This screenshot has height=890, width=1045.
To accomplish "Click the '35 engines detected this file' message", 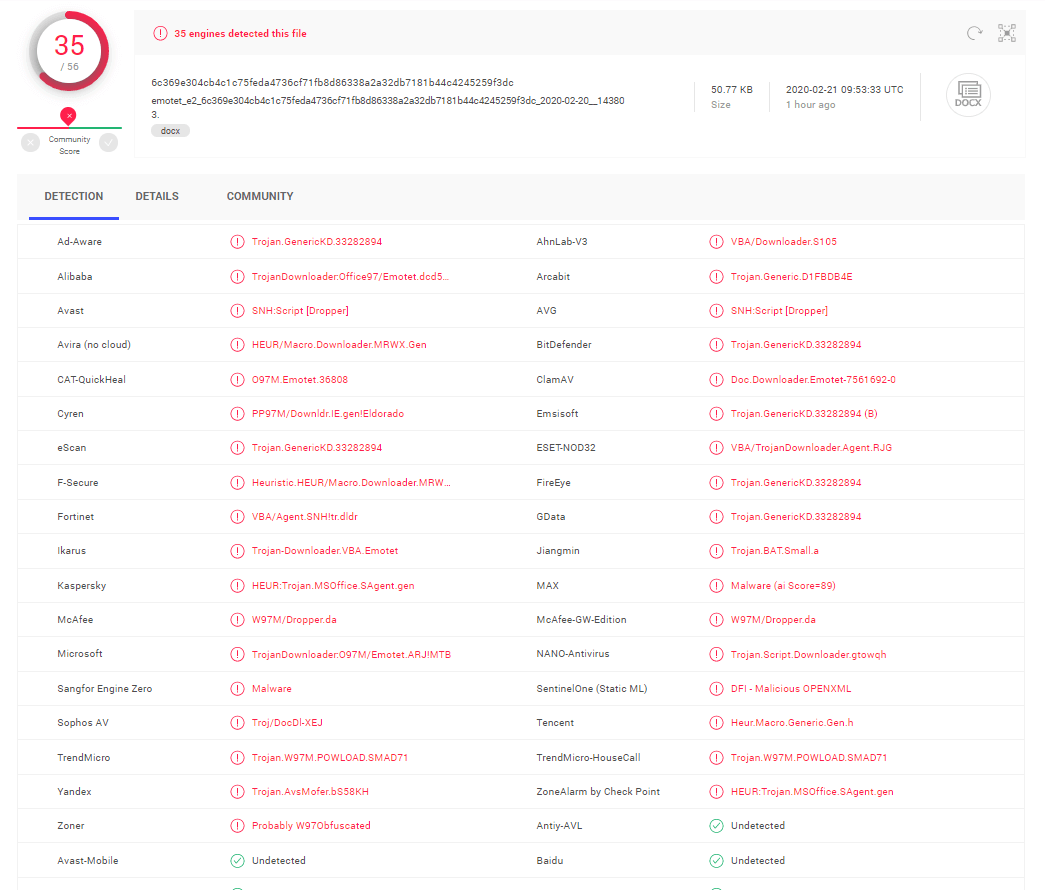I will [241, 33].
